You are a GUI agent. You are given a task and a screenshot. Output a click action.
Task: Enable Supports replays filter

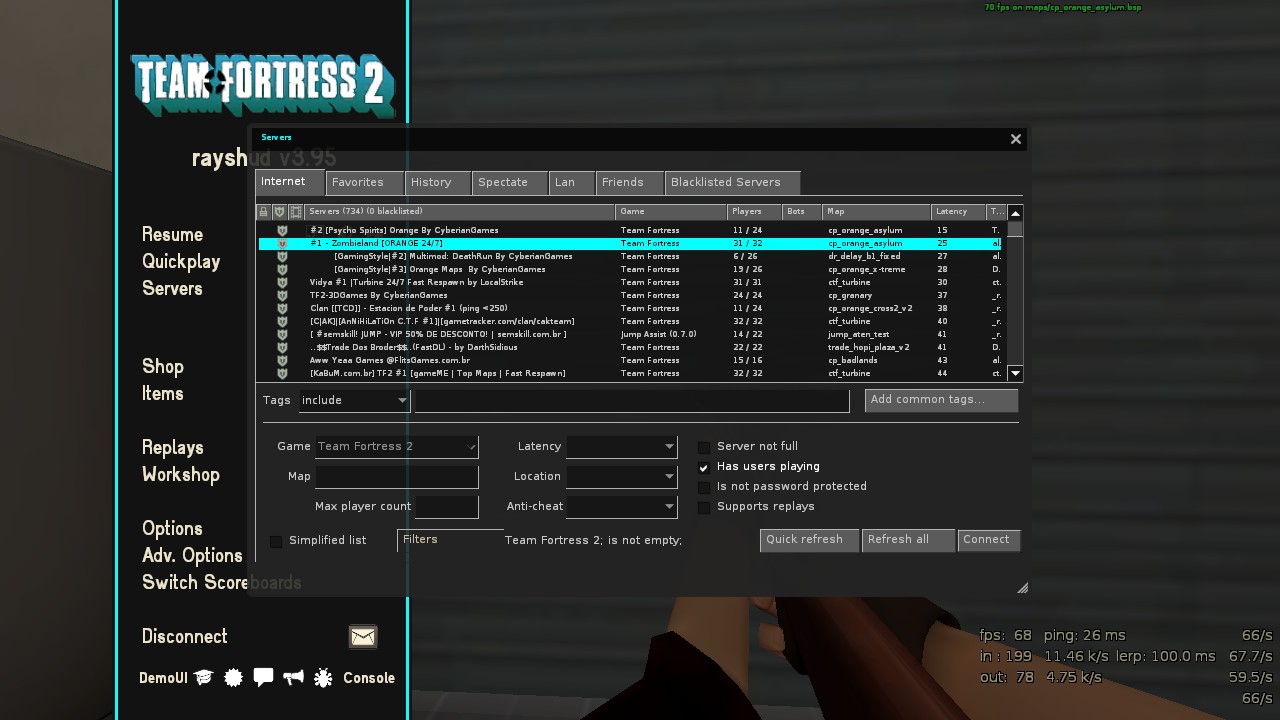[704, 507]
